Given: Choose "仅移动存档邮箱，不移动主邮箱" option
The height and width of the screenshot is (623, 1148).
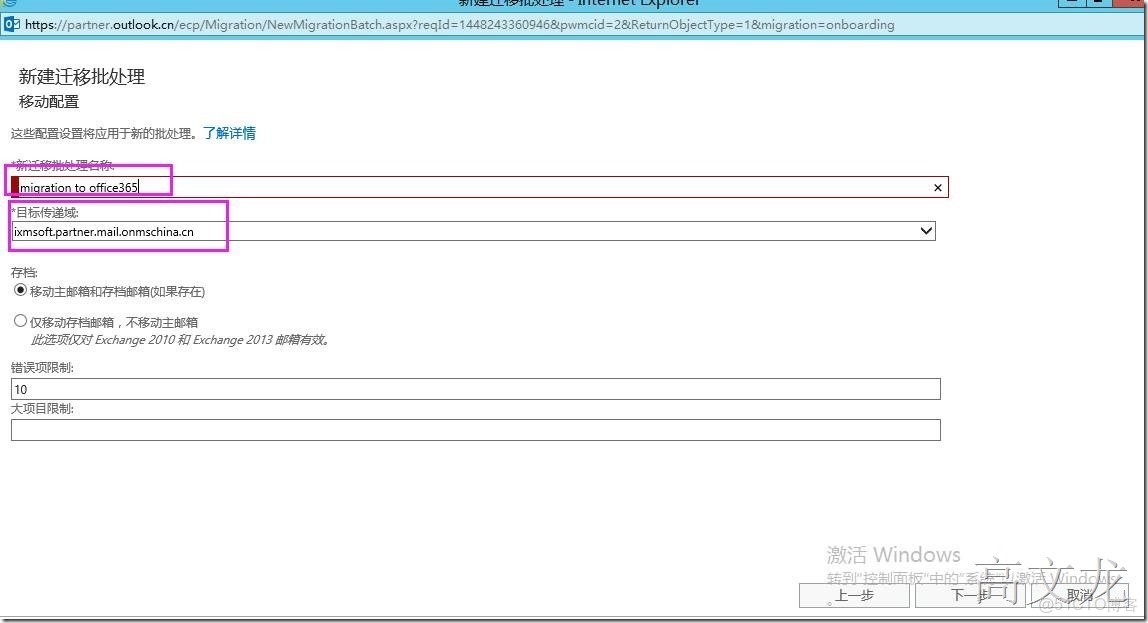Looking at the screenshot, I should [18, 320].
